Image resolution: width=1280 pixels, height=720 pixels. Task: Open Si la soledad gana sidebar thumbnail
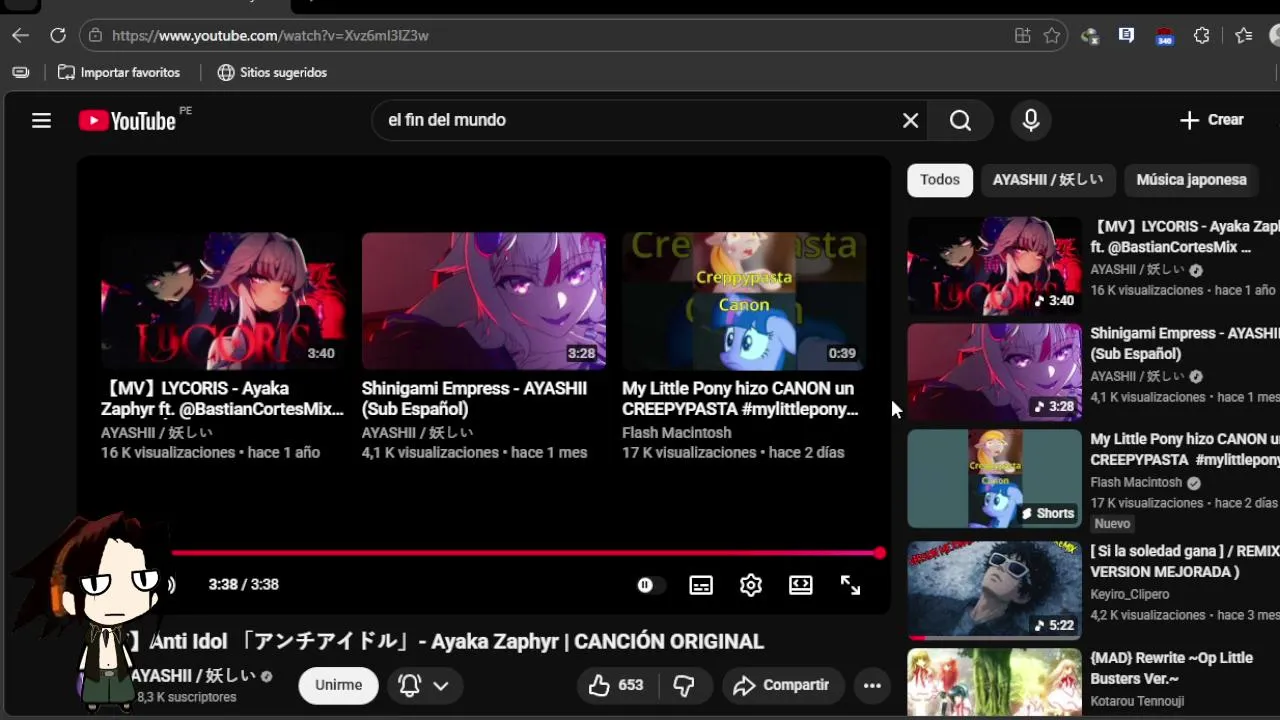pyautogui.click(x=994, y=590)
